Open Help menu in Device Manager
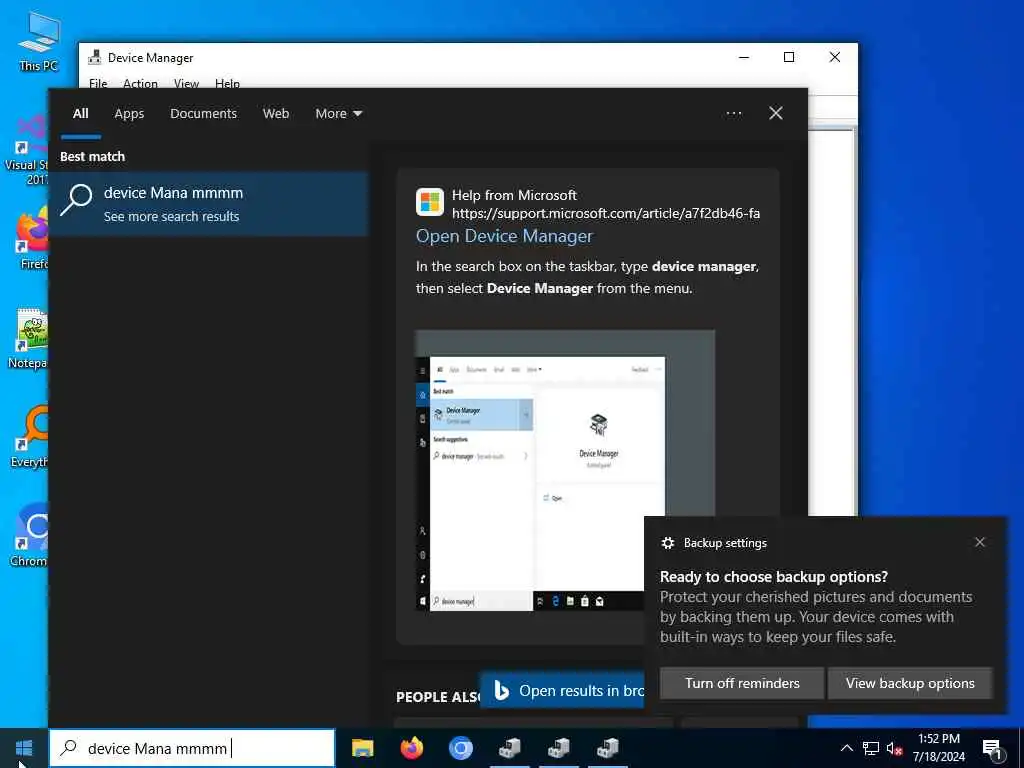This screenshot has width=1024, height=768. click(227, 84)
